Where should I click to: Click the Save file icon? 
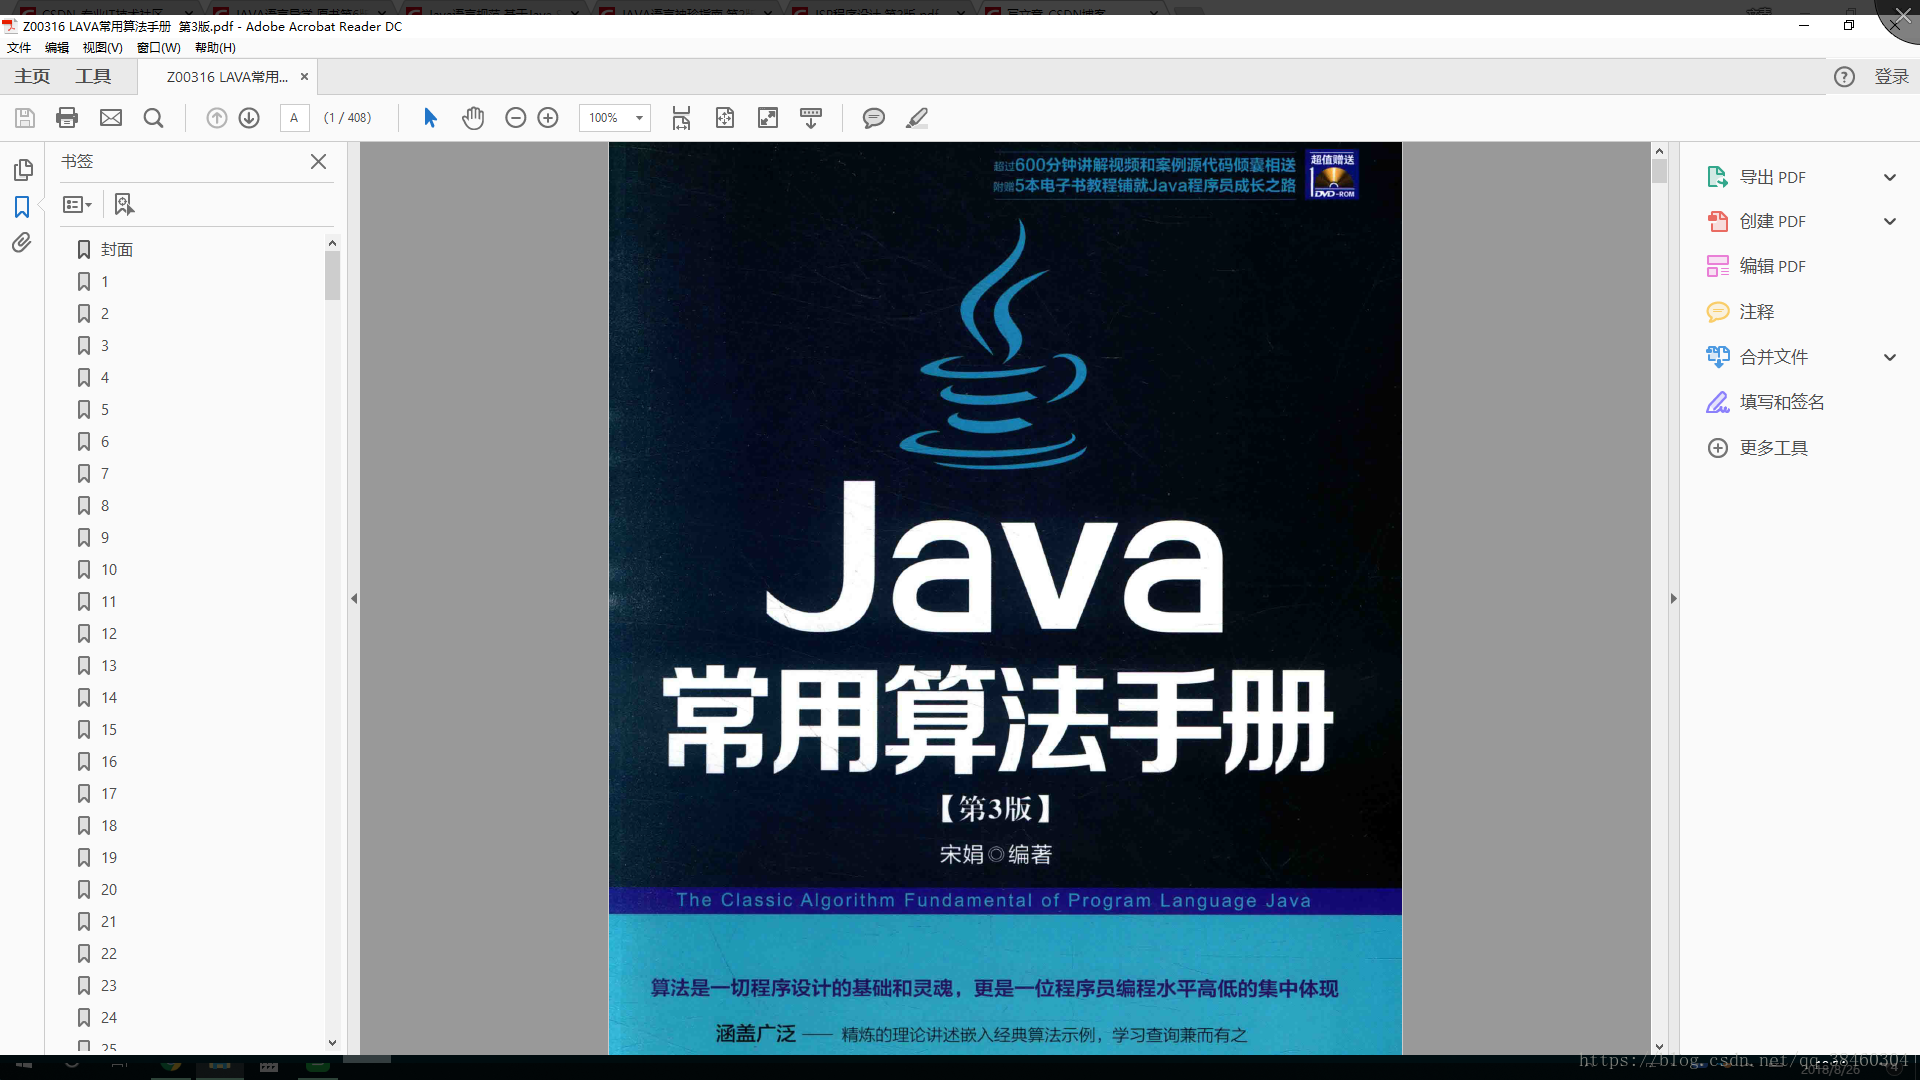pyautogui.click(x=25, y=118)
